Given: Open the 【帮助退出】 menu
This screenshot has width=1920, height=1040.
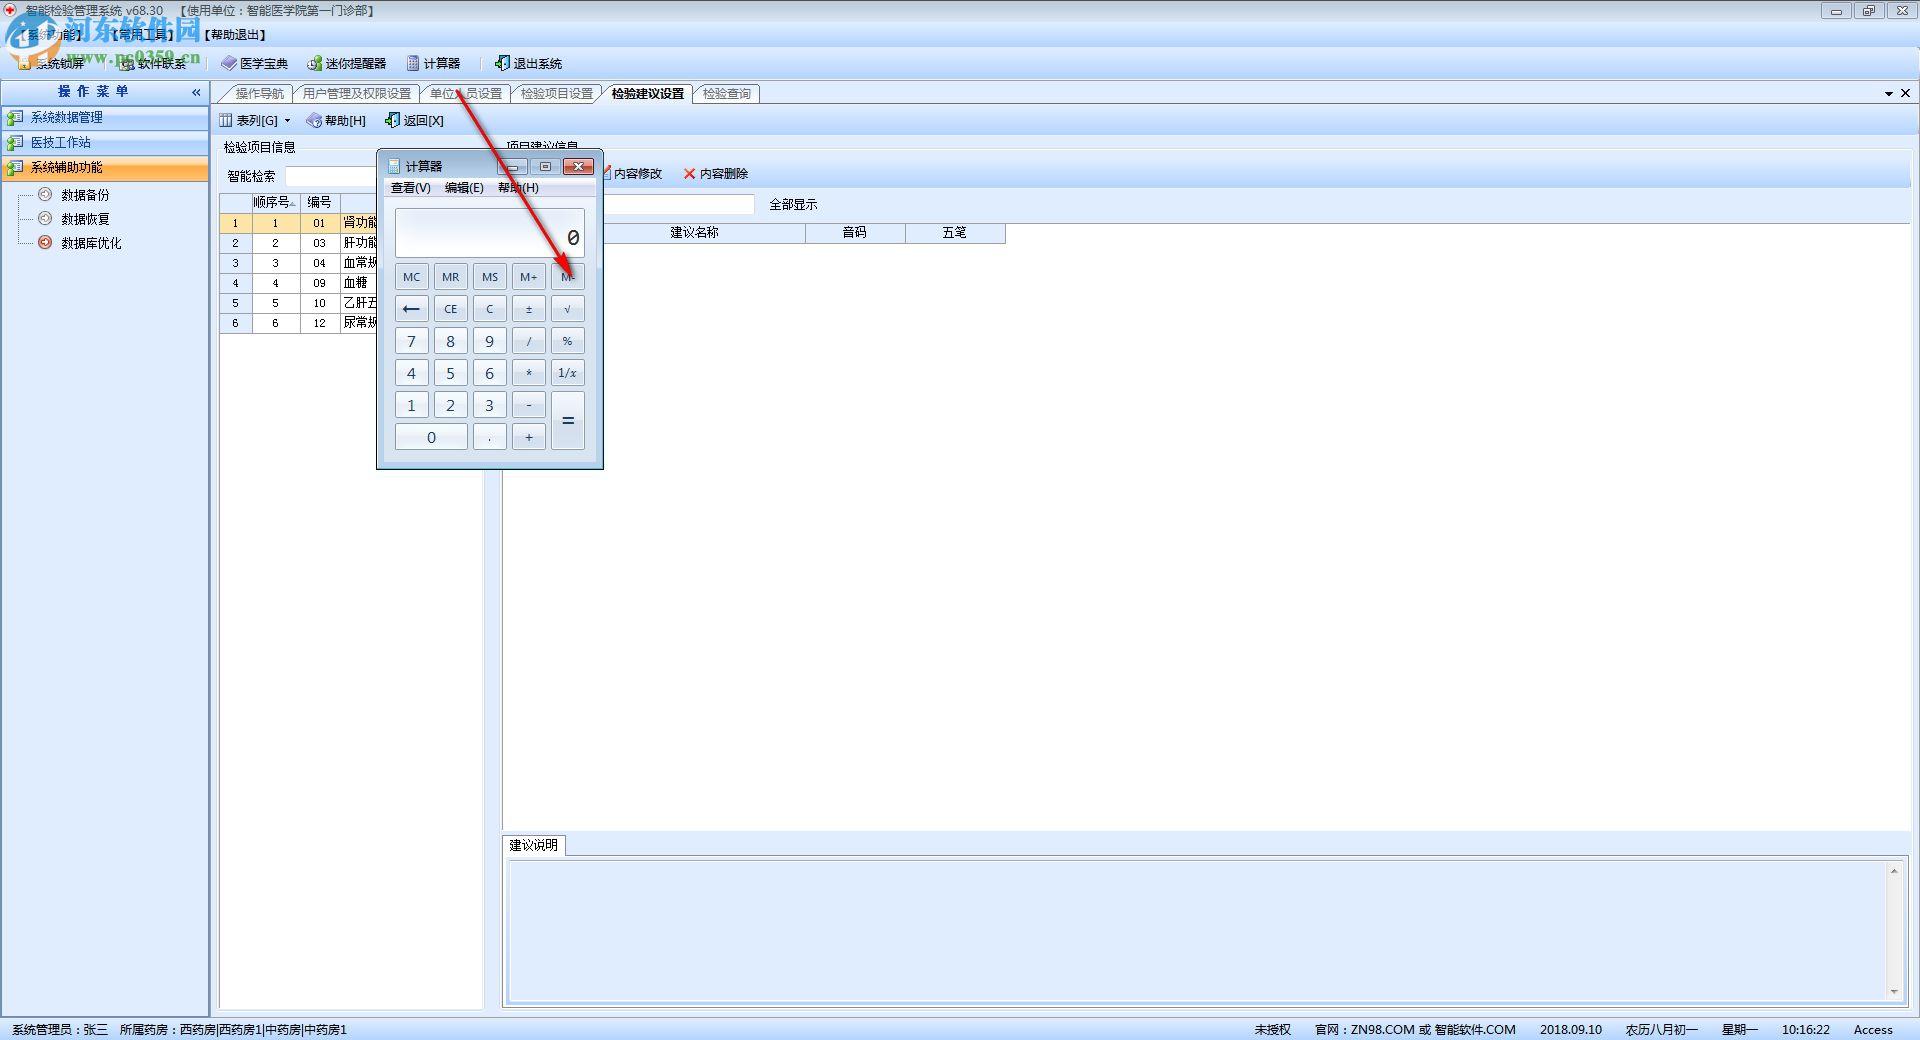Looking at the screenshot, I should (x=236, y=35).
